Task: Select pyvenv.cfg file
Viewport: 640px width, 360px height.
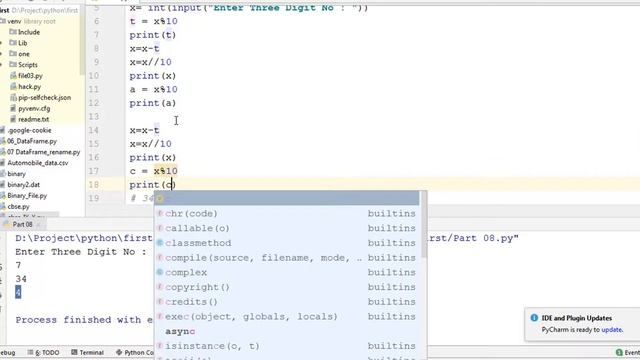Action: coord(34,109)
